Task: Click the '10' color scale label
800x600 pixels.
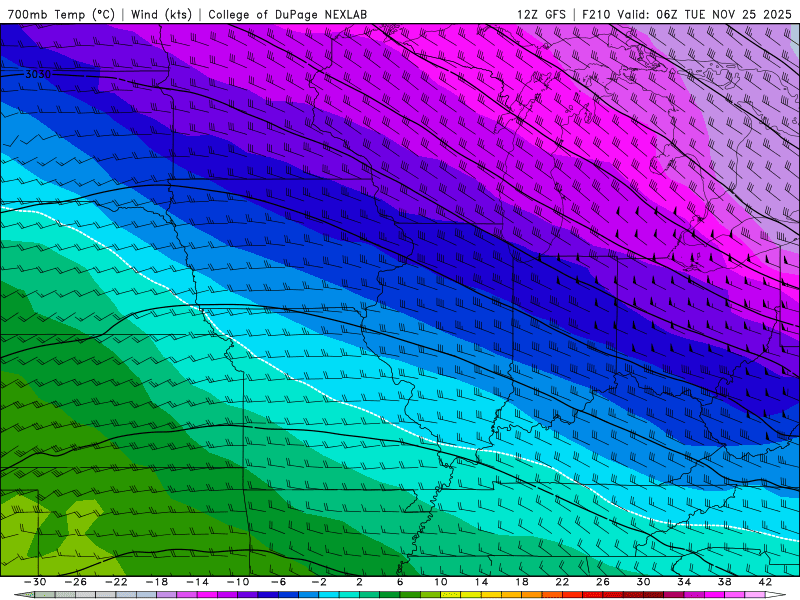Action: tap(441, 582)
